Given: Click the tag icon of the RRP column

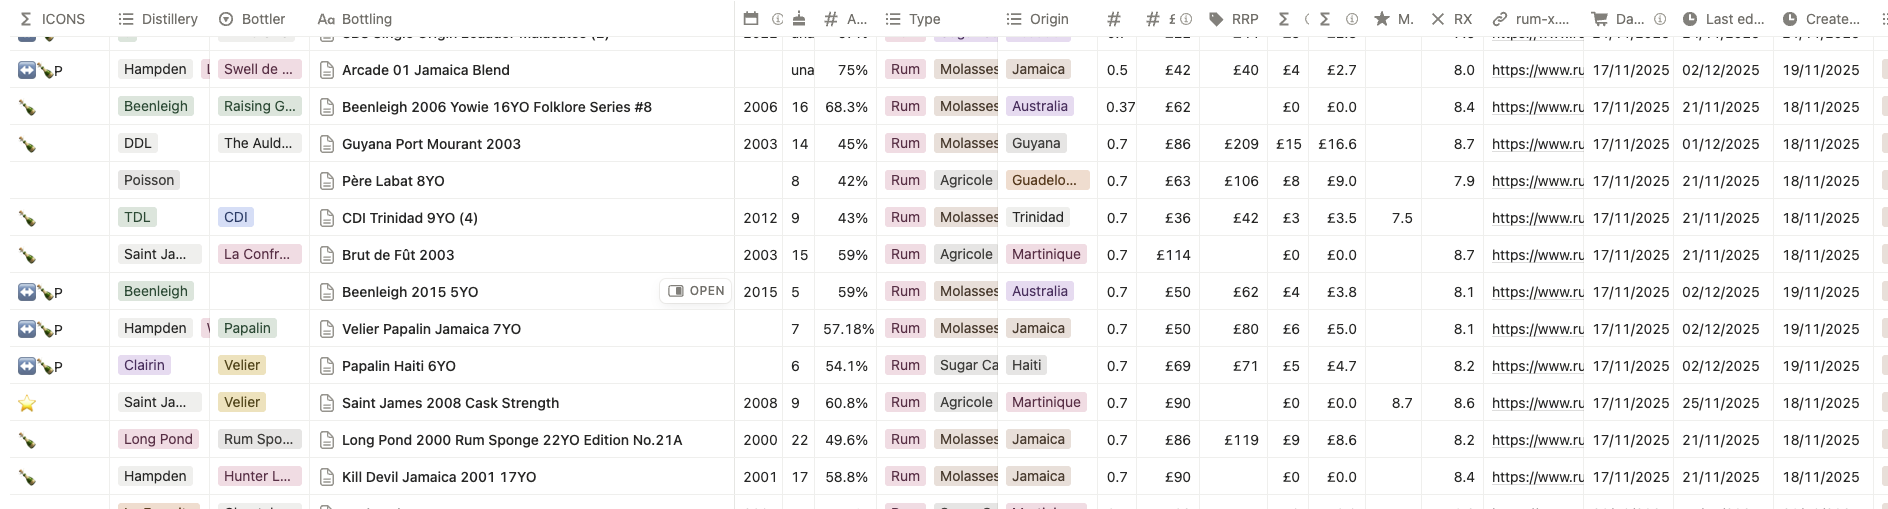Looking at the screenshot, I should pos(1216,19).
